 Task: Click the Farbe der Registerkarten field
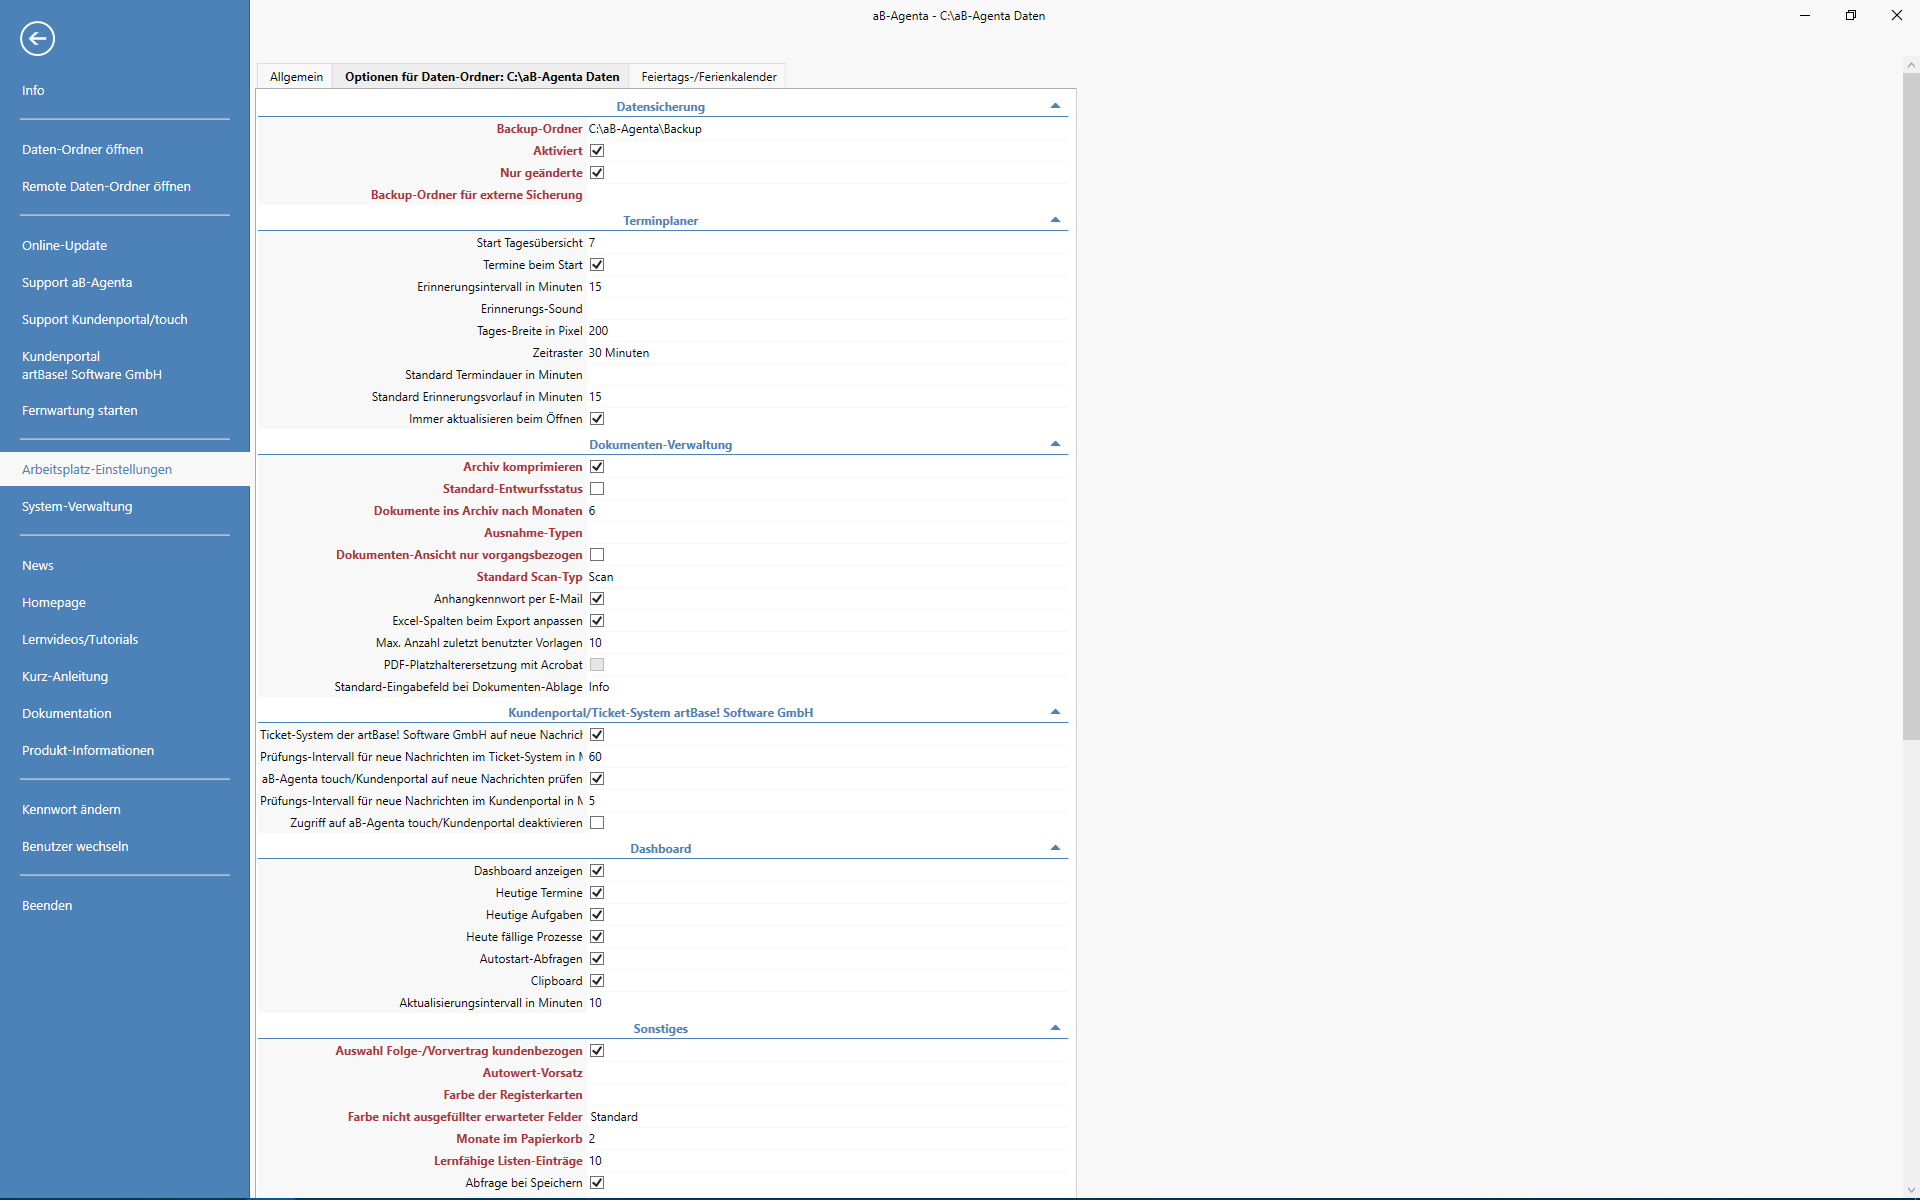pos(827,1095)
